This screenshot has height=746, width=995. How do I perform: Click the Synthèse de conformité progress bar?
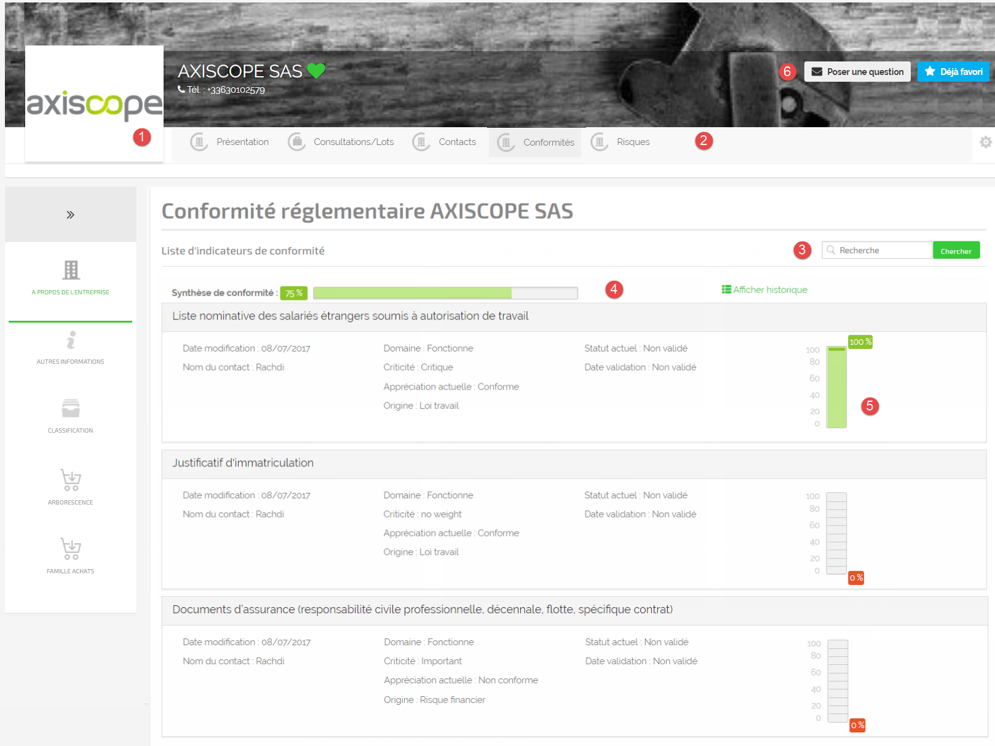[x=445, y=292]
